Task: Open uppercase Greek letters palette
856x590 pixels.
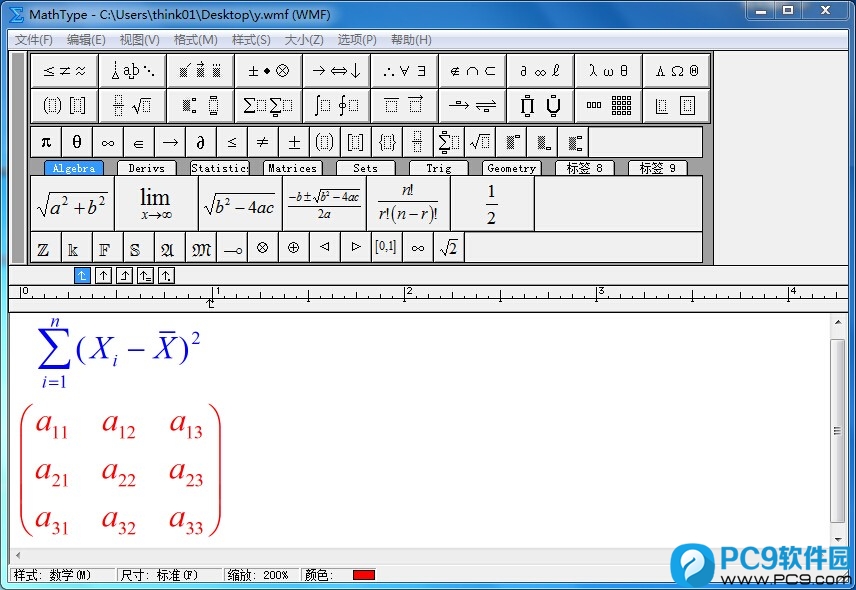Action: 676,70
